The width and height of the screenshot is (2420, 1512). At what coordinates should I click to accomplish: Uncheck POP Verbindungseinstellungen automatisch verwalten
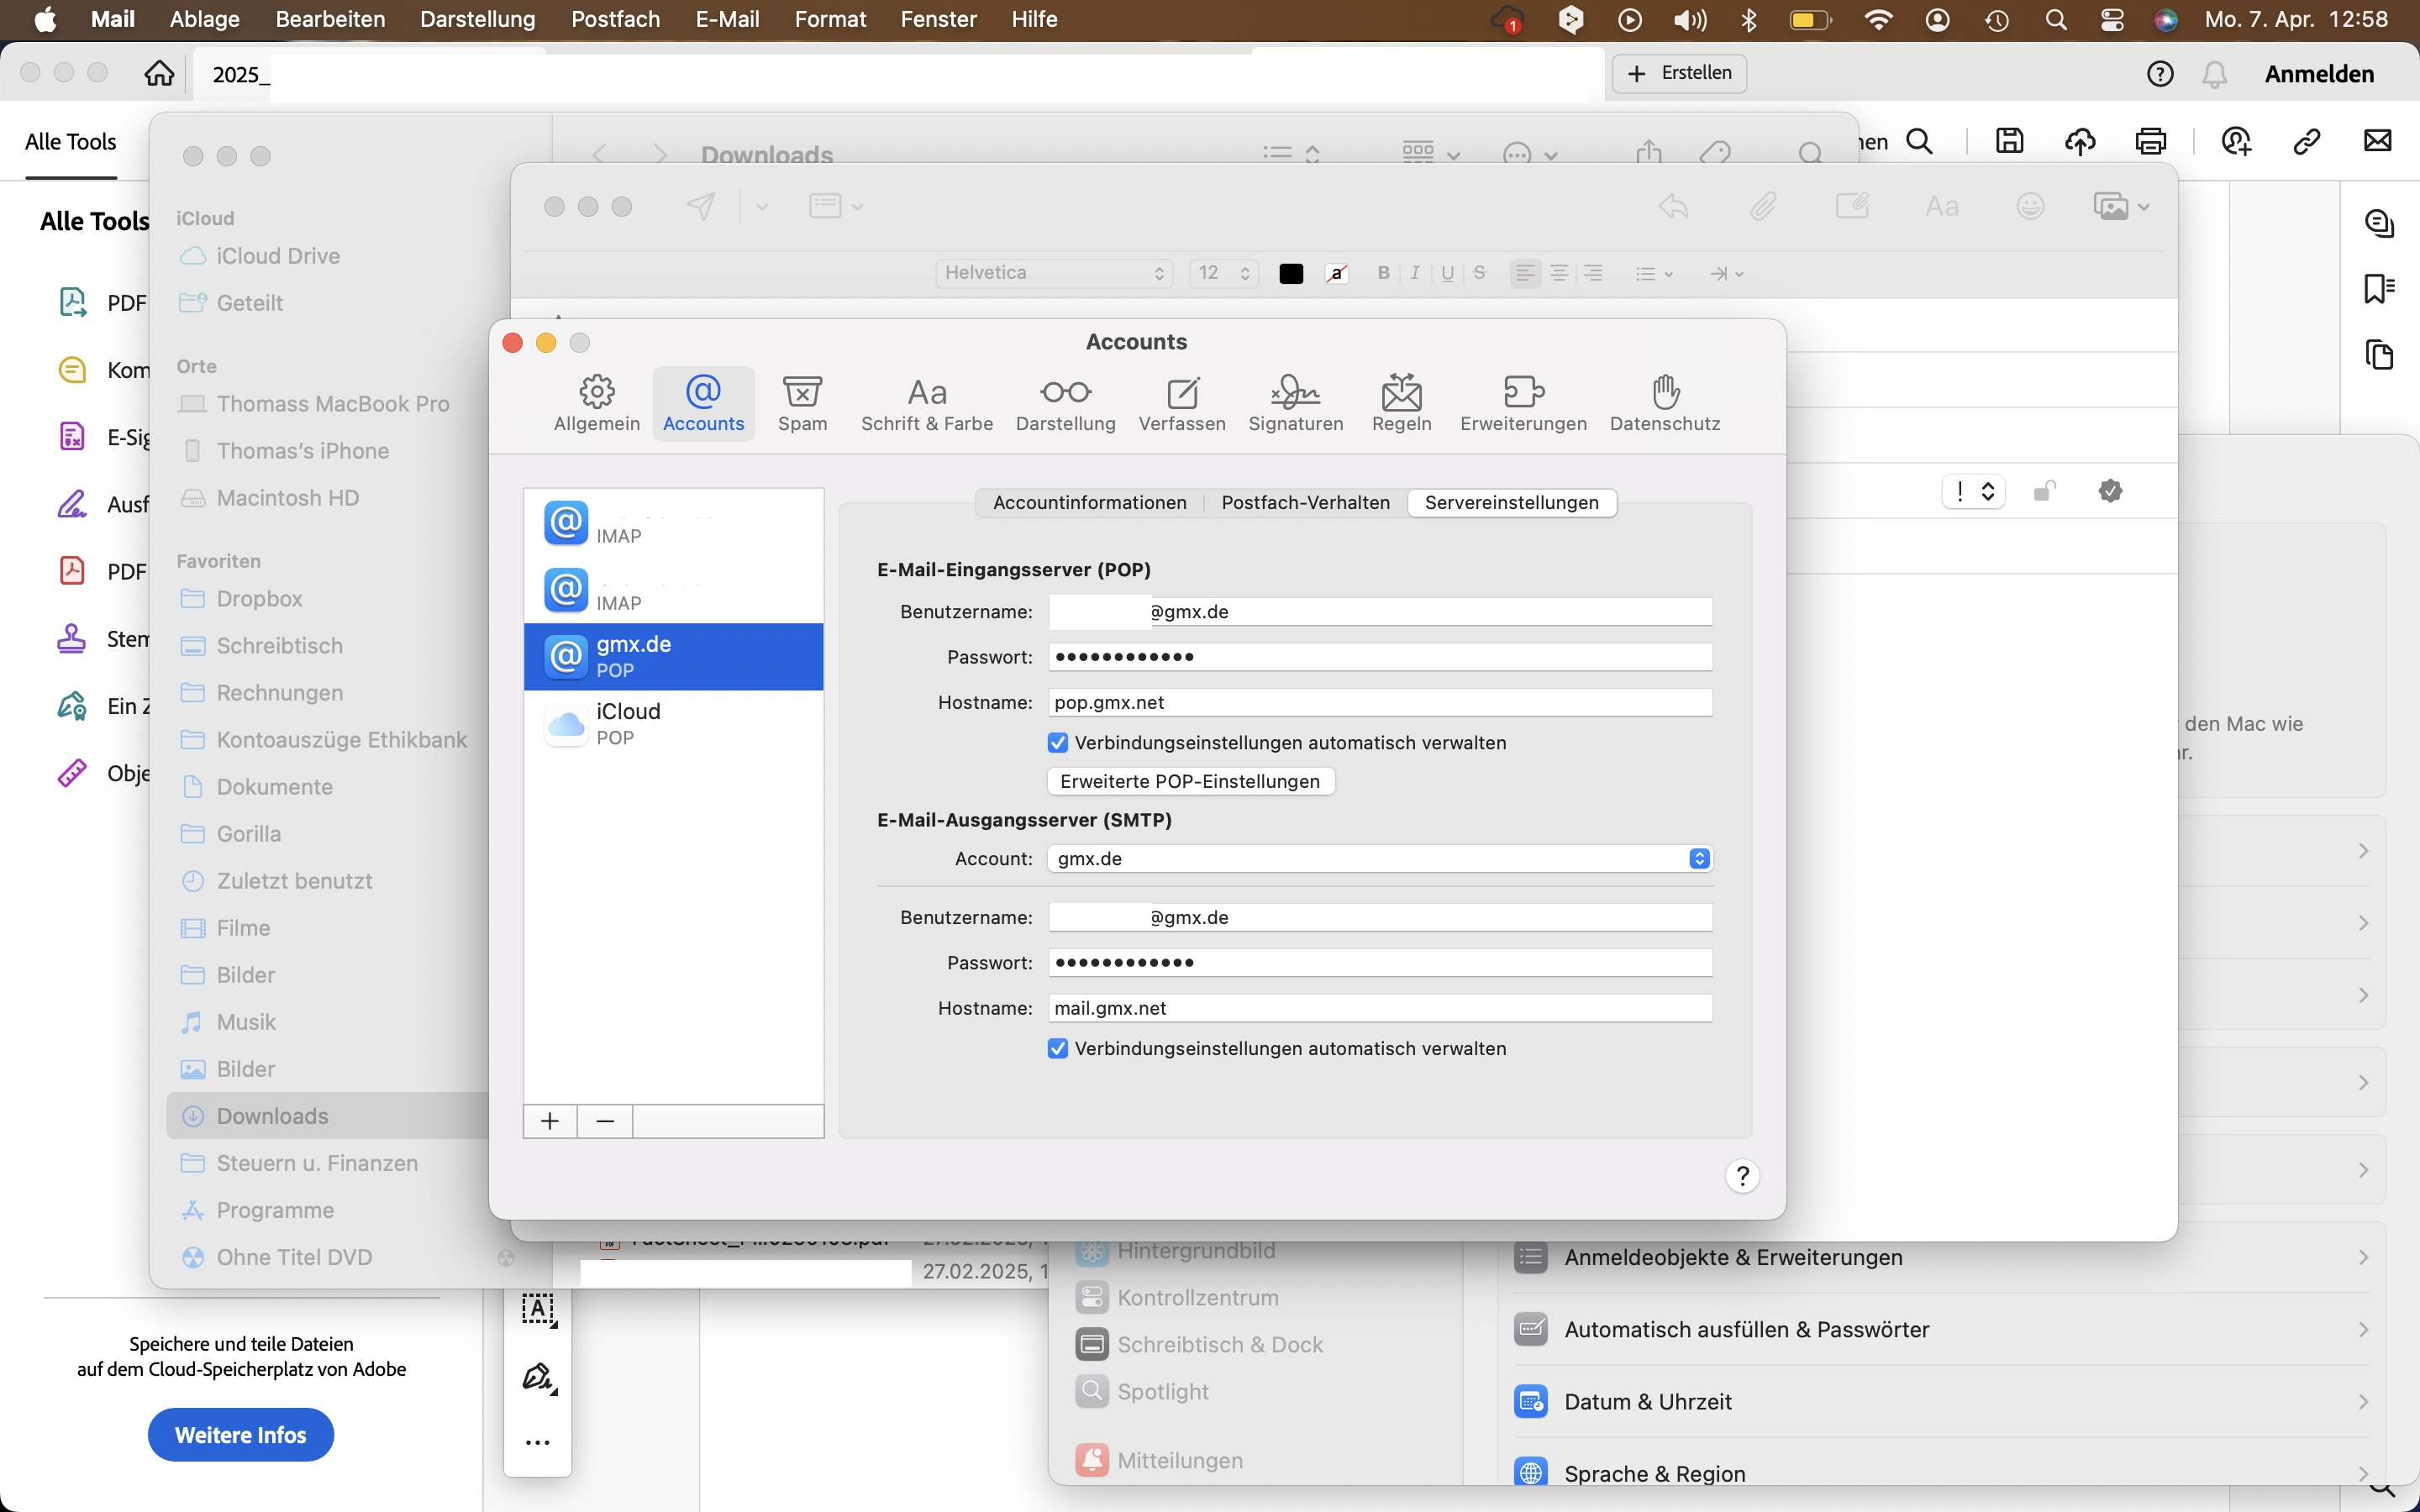click(x=1058, y=743)
